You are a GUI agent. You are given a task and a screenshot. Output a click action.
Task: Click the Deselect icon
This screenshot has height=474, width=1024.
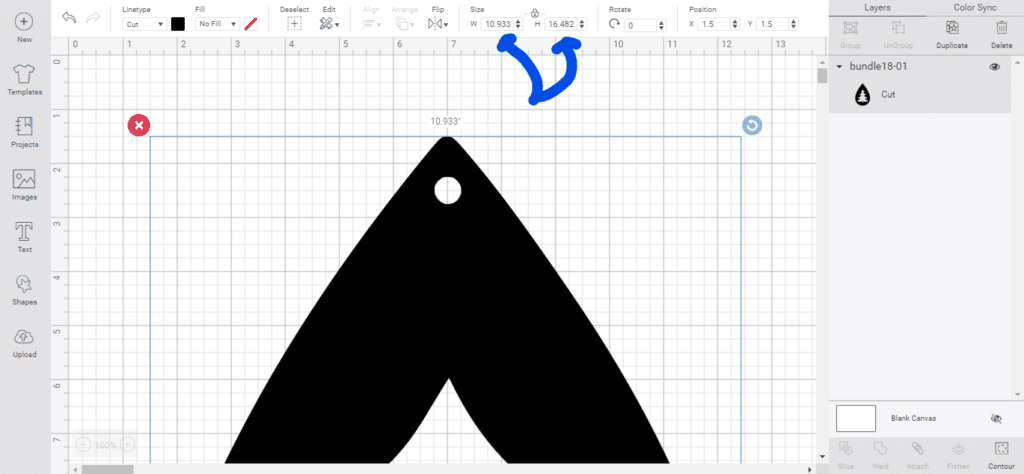pyautogui.click(x=295, y=24)
